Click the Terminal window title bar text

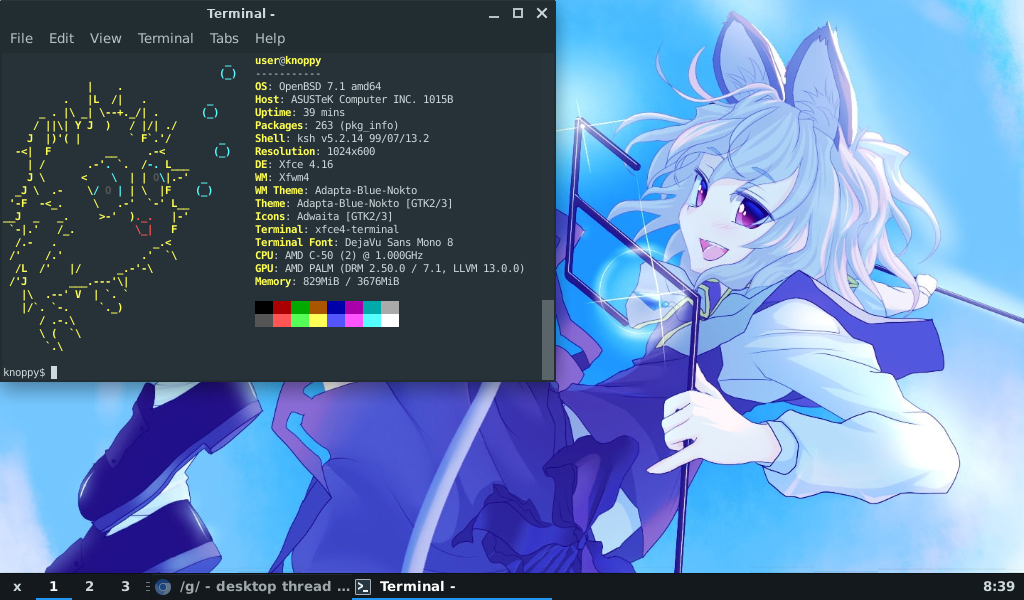click(x=240, y=13)
